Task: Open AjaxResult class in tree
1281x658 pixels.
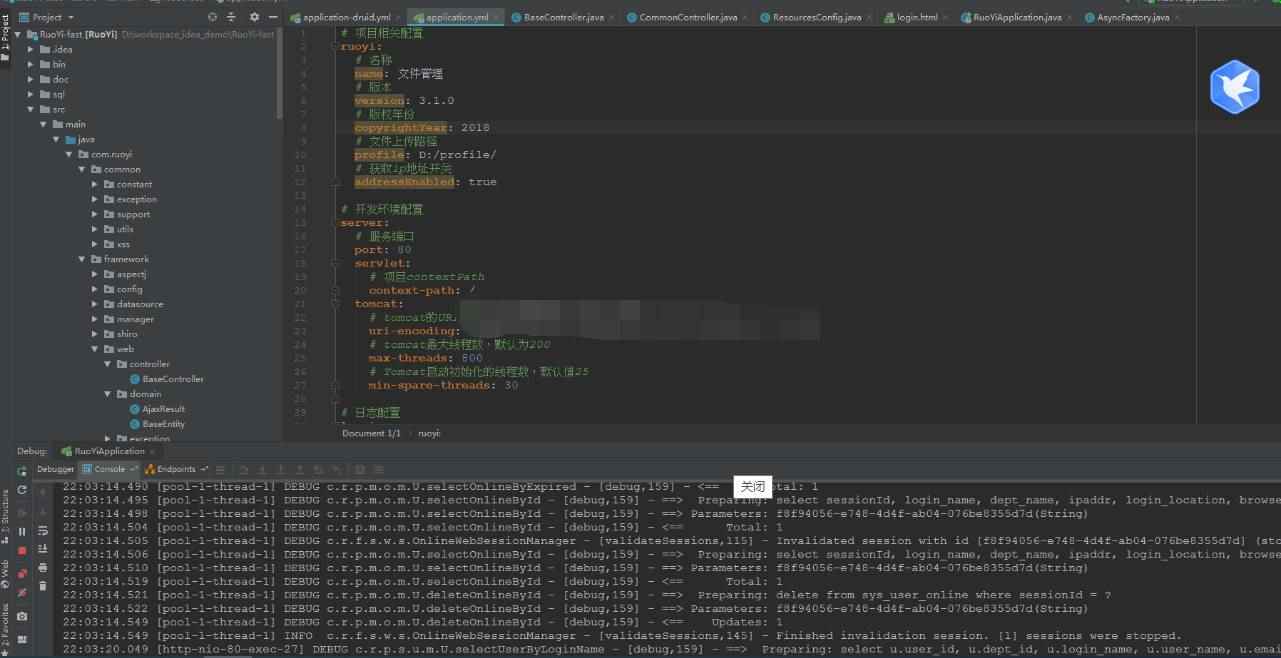Action: click(x=157, y=409)
